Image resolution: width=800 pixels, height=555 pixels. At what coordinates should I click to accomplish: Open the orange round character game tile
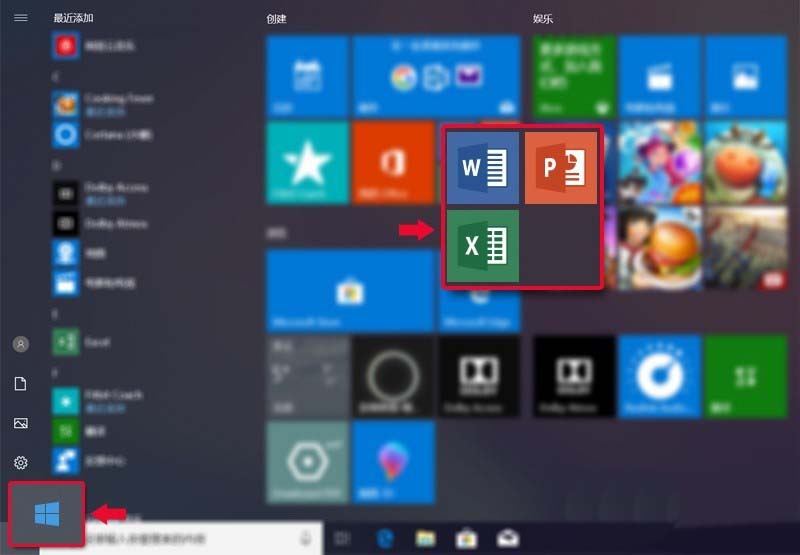point(746,163)
